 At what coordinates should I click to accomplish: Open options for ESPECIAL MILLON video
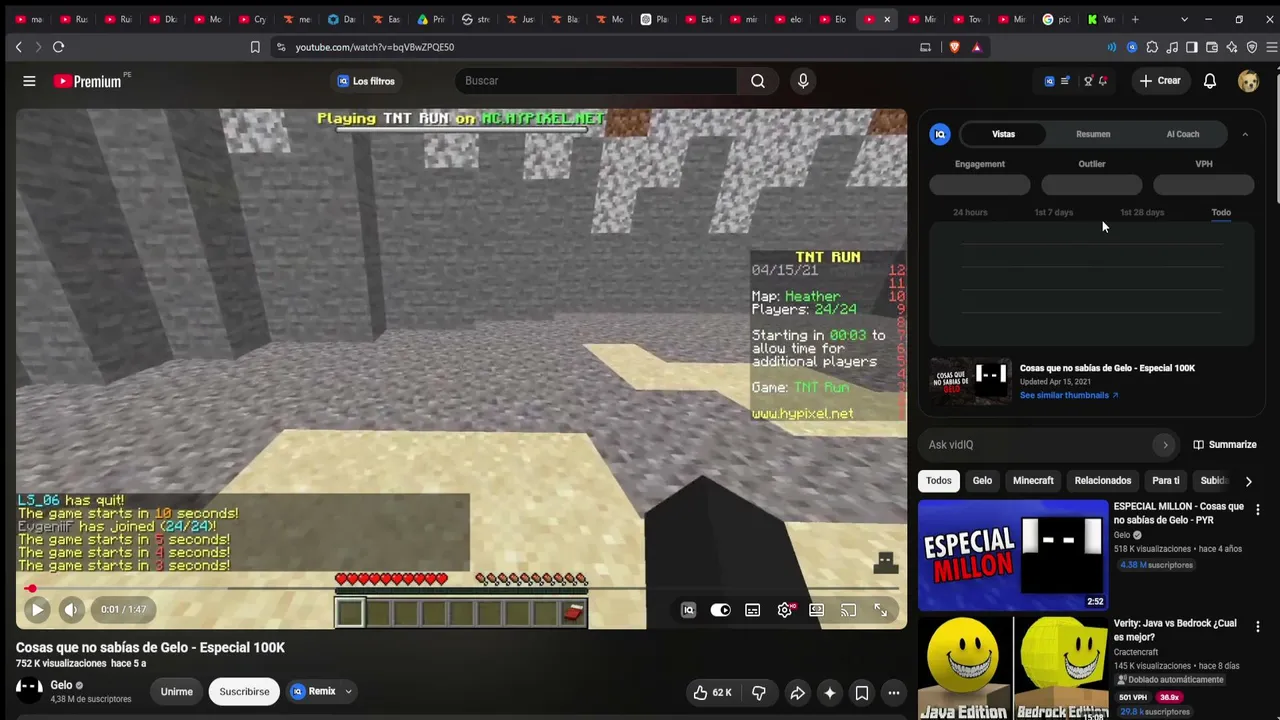(x=1258, y=510)
